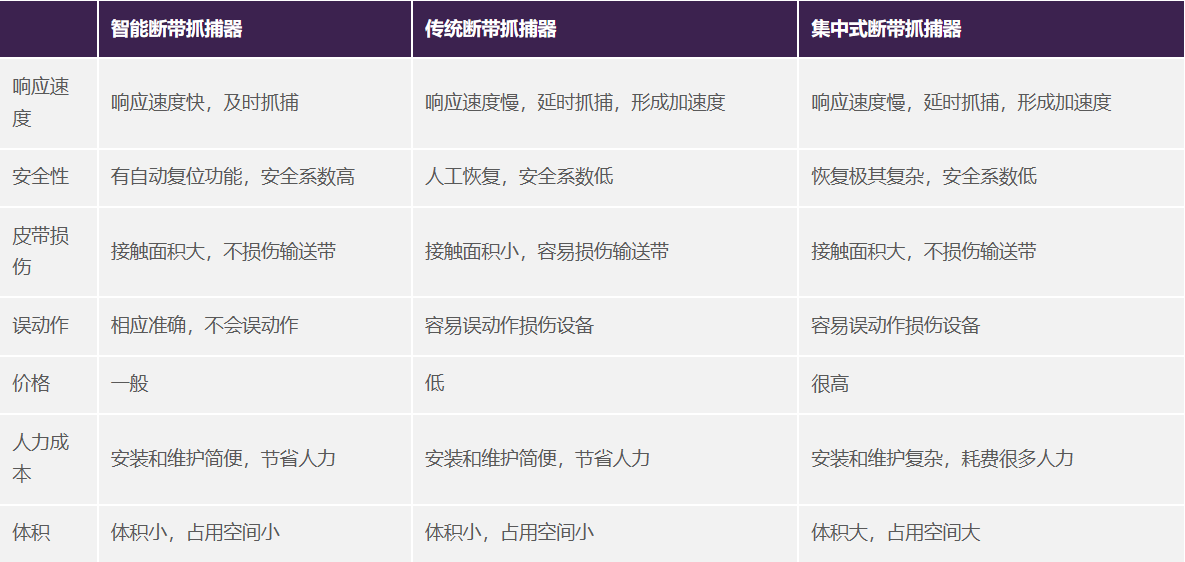Click cell 响应速度快，及时抓捕
This screenshot has height=562, width=1185.
pos(255,103)
